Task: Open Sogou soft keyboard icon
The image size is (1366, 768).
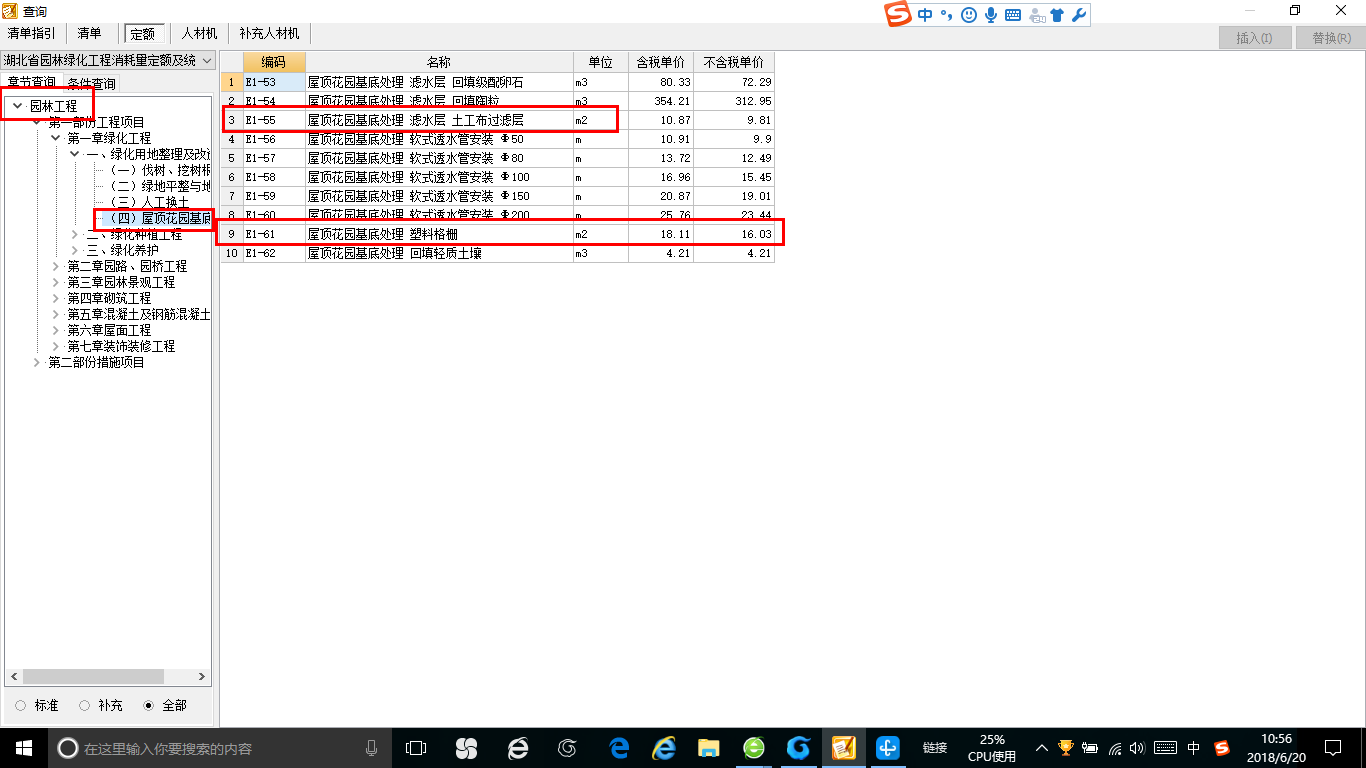Action: tap(1013, 15)
